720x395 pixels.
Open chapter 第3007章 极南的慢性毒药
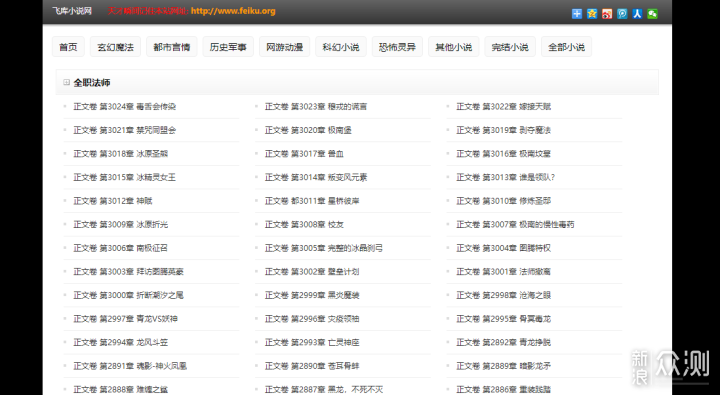coord(515,225)
